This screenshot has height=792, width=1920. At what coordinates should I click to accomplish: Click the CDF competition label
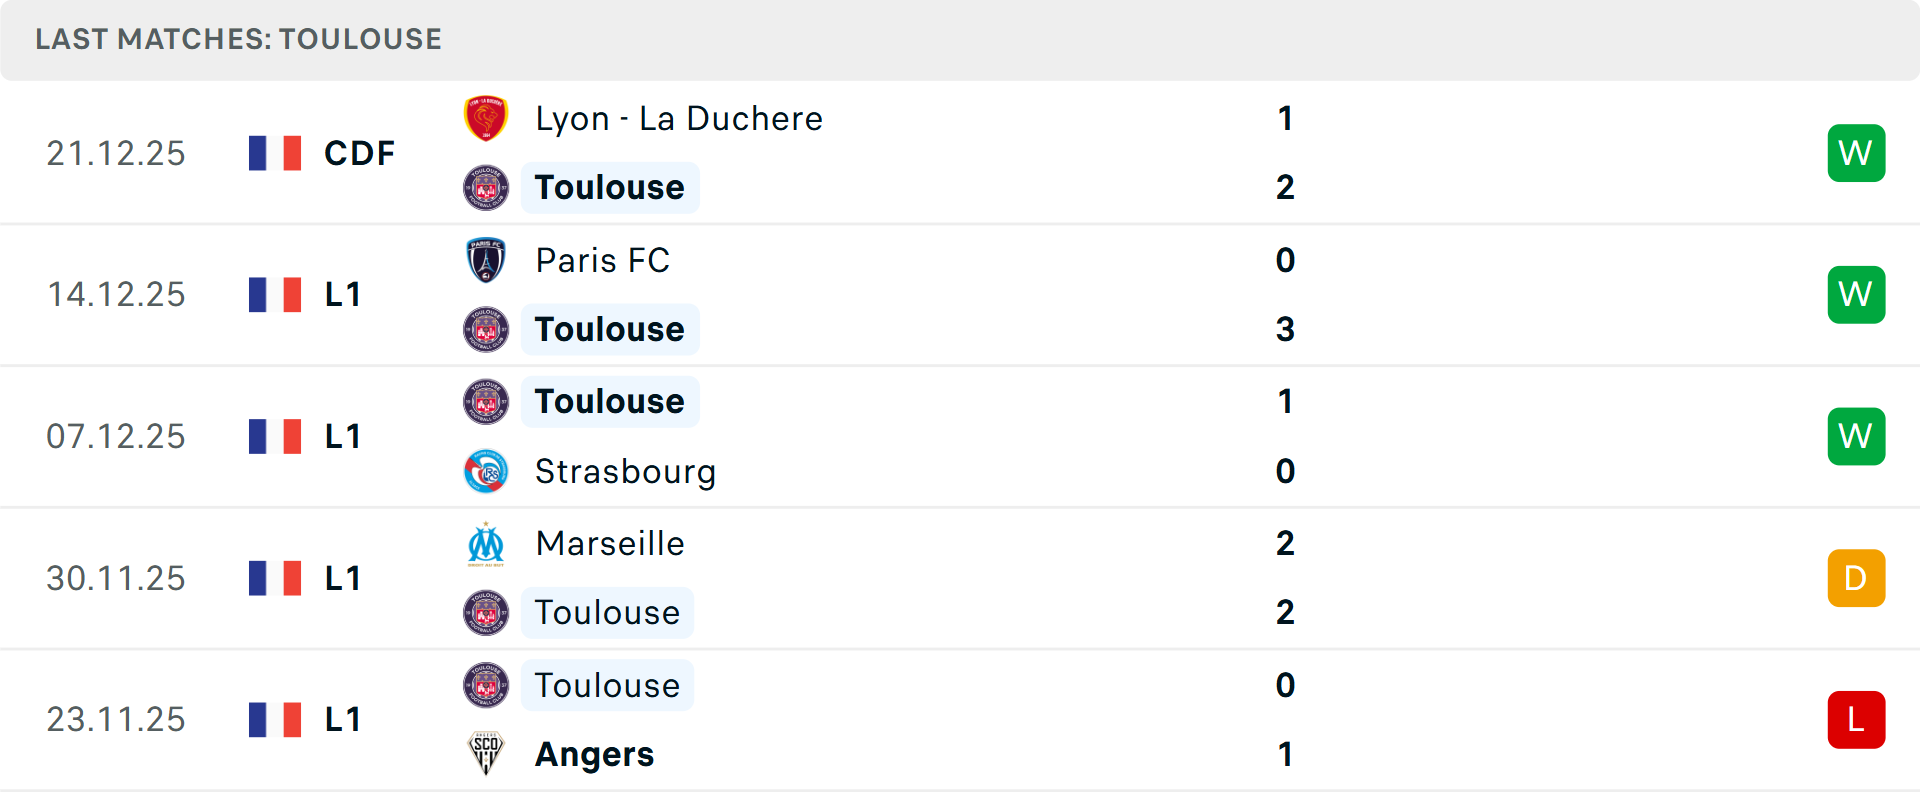click(x=359, y=153)
